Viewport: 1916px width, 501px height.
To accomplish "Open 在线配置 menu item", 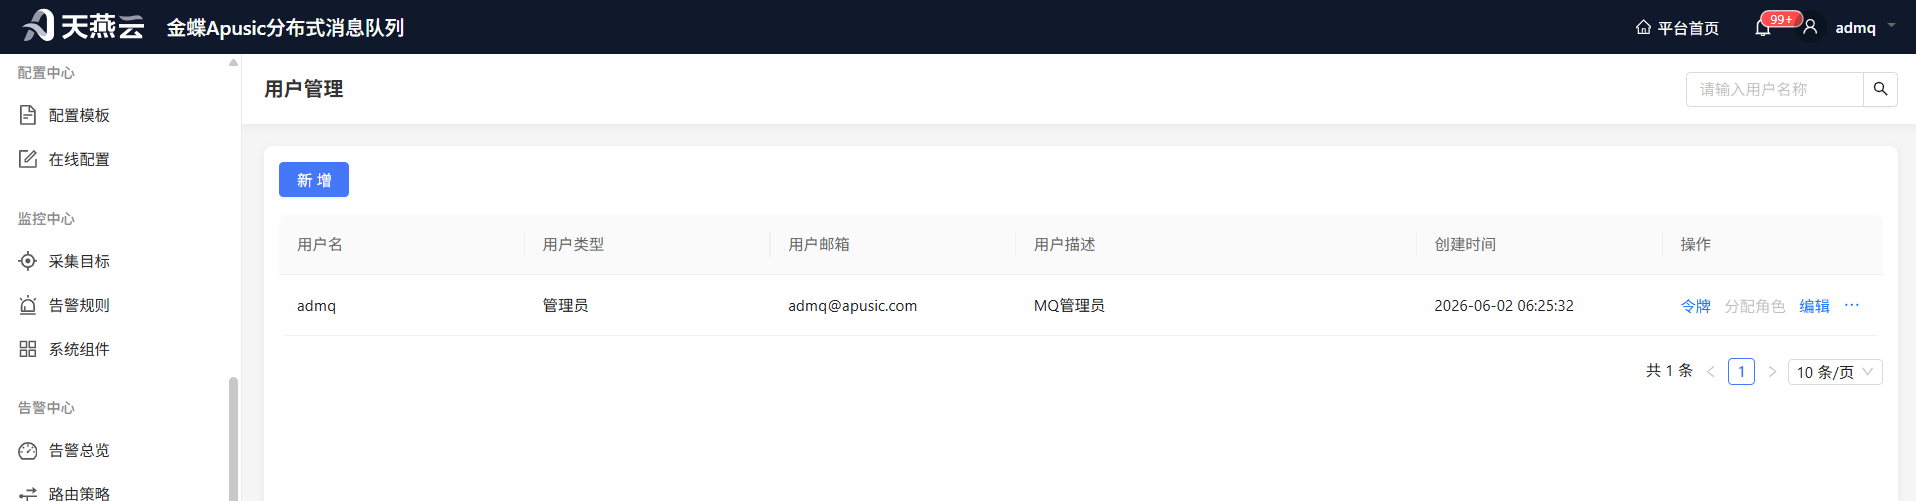I will tap(120, 159).
